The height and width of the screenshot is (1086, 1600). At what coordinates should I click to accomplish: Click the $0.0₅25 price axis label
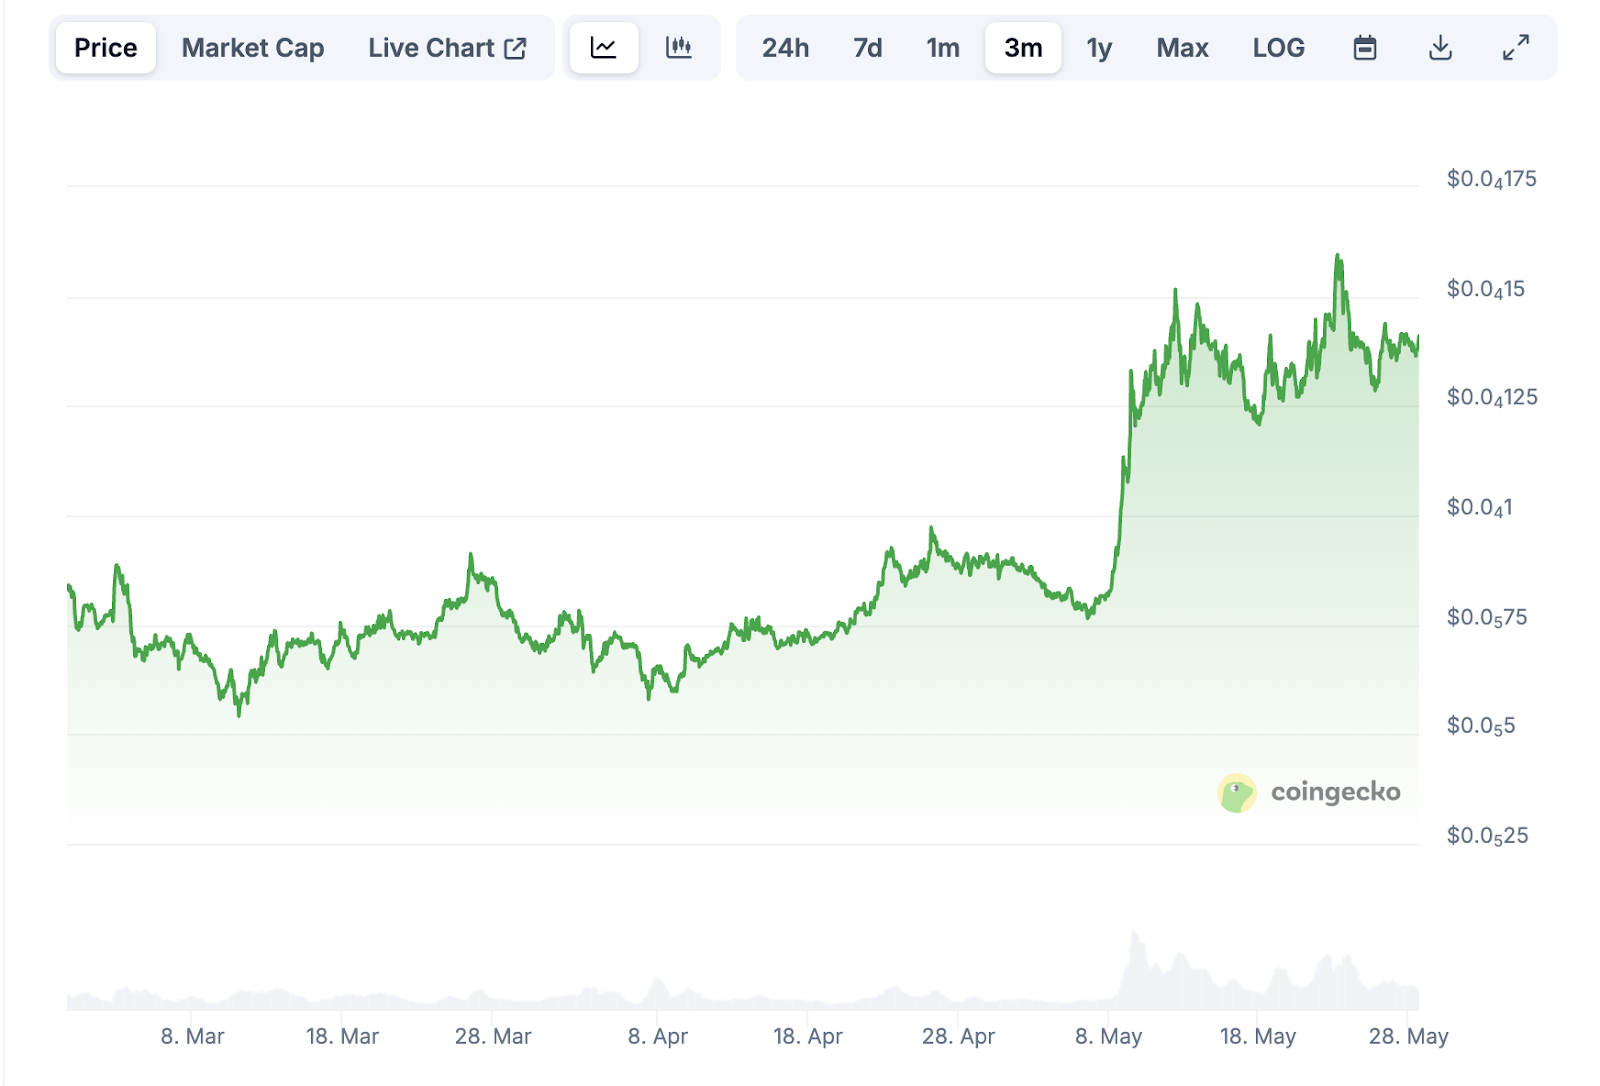pos(1487,836)
